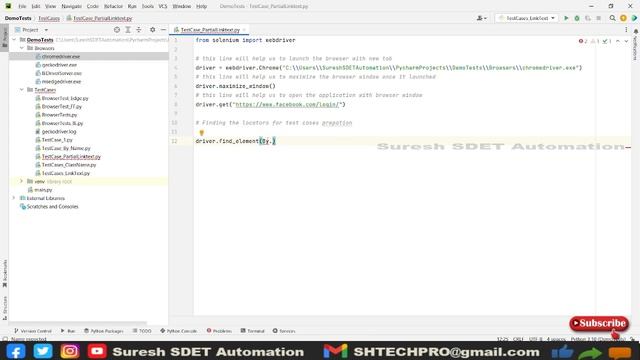Click the red errors indicator in the editor
The image size is (640, 360).
(583, 41)
